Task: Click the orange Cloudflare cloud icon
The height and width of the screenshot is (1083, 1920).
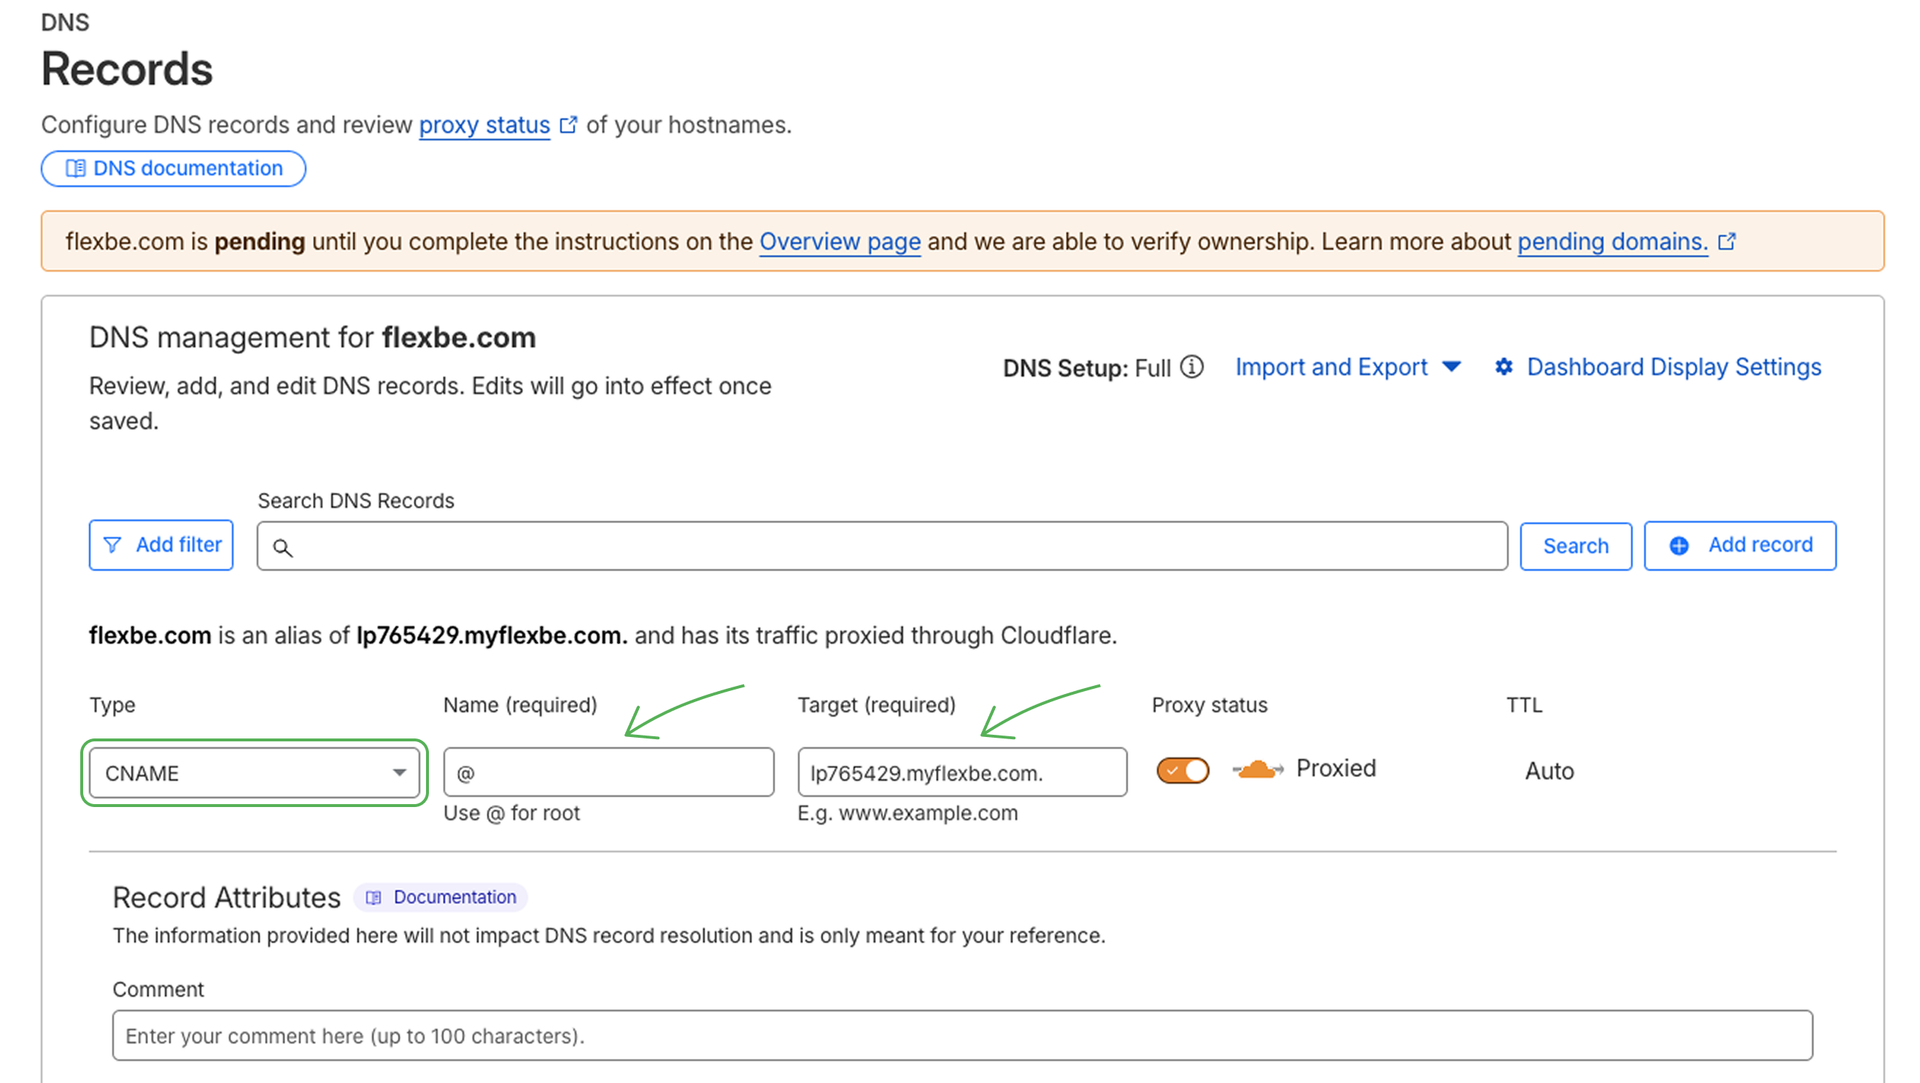Action: pyautogui.click(x=1257, y=769)
